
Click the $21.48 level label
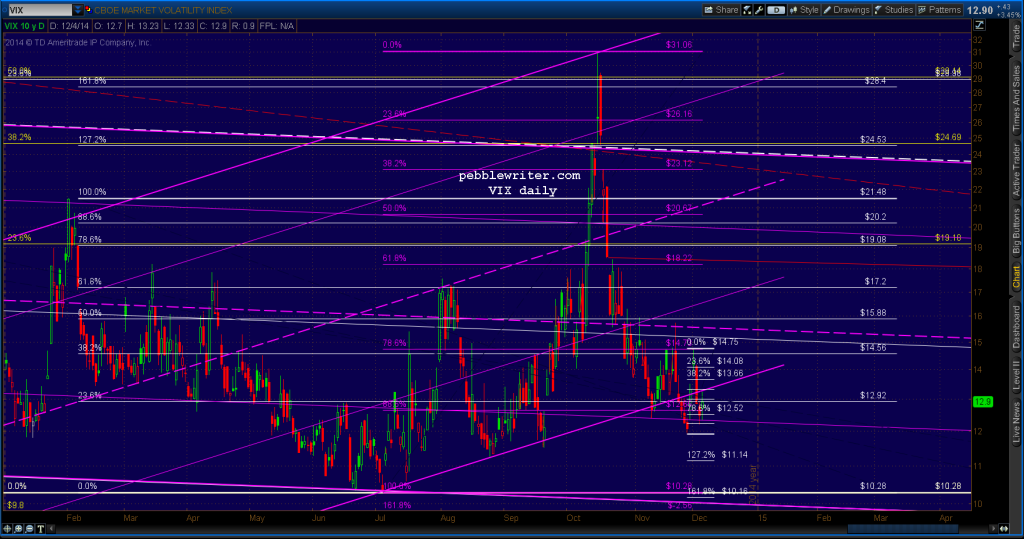(x=873, y=192)
